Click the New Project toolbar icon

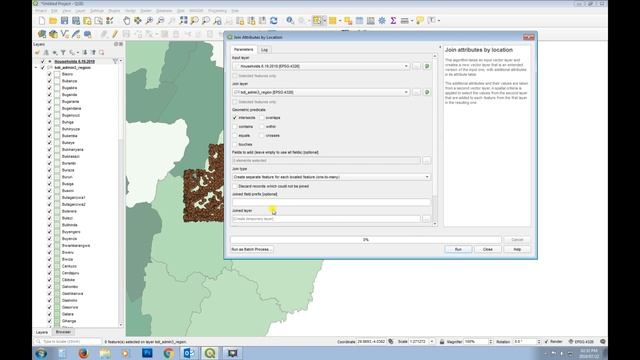42,20
